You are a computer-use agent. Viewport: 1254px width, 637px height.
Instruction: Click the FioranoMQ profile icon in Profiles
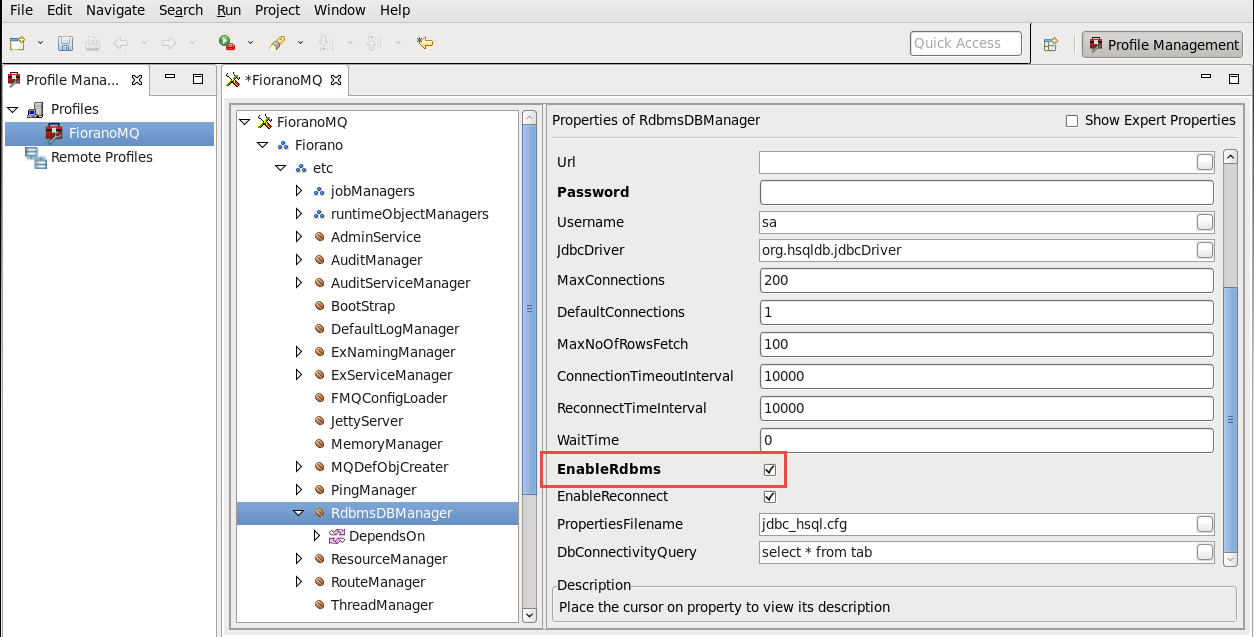(54, 133)
